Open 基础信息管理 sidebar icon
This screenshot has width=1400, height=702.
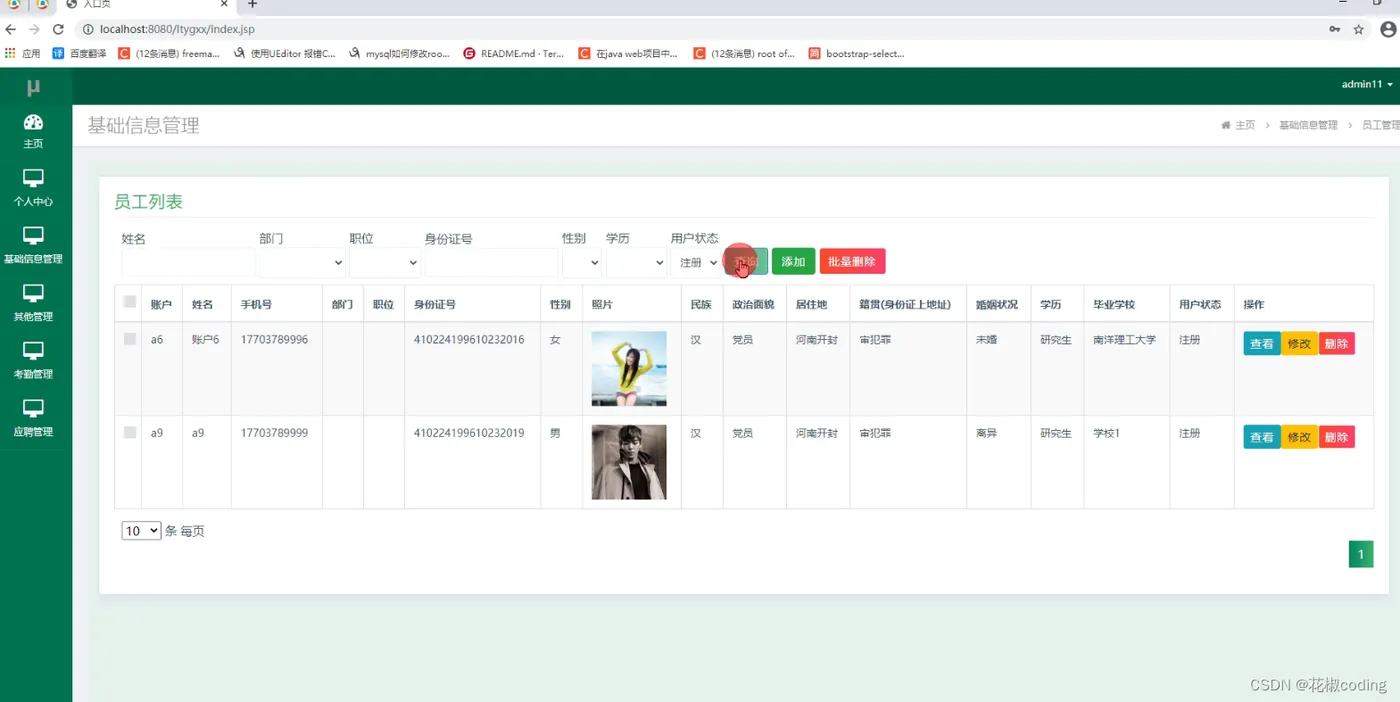[x=33, y=236]
